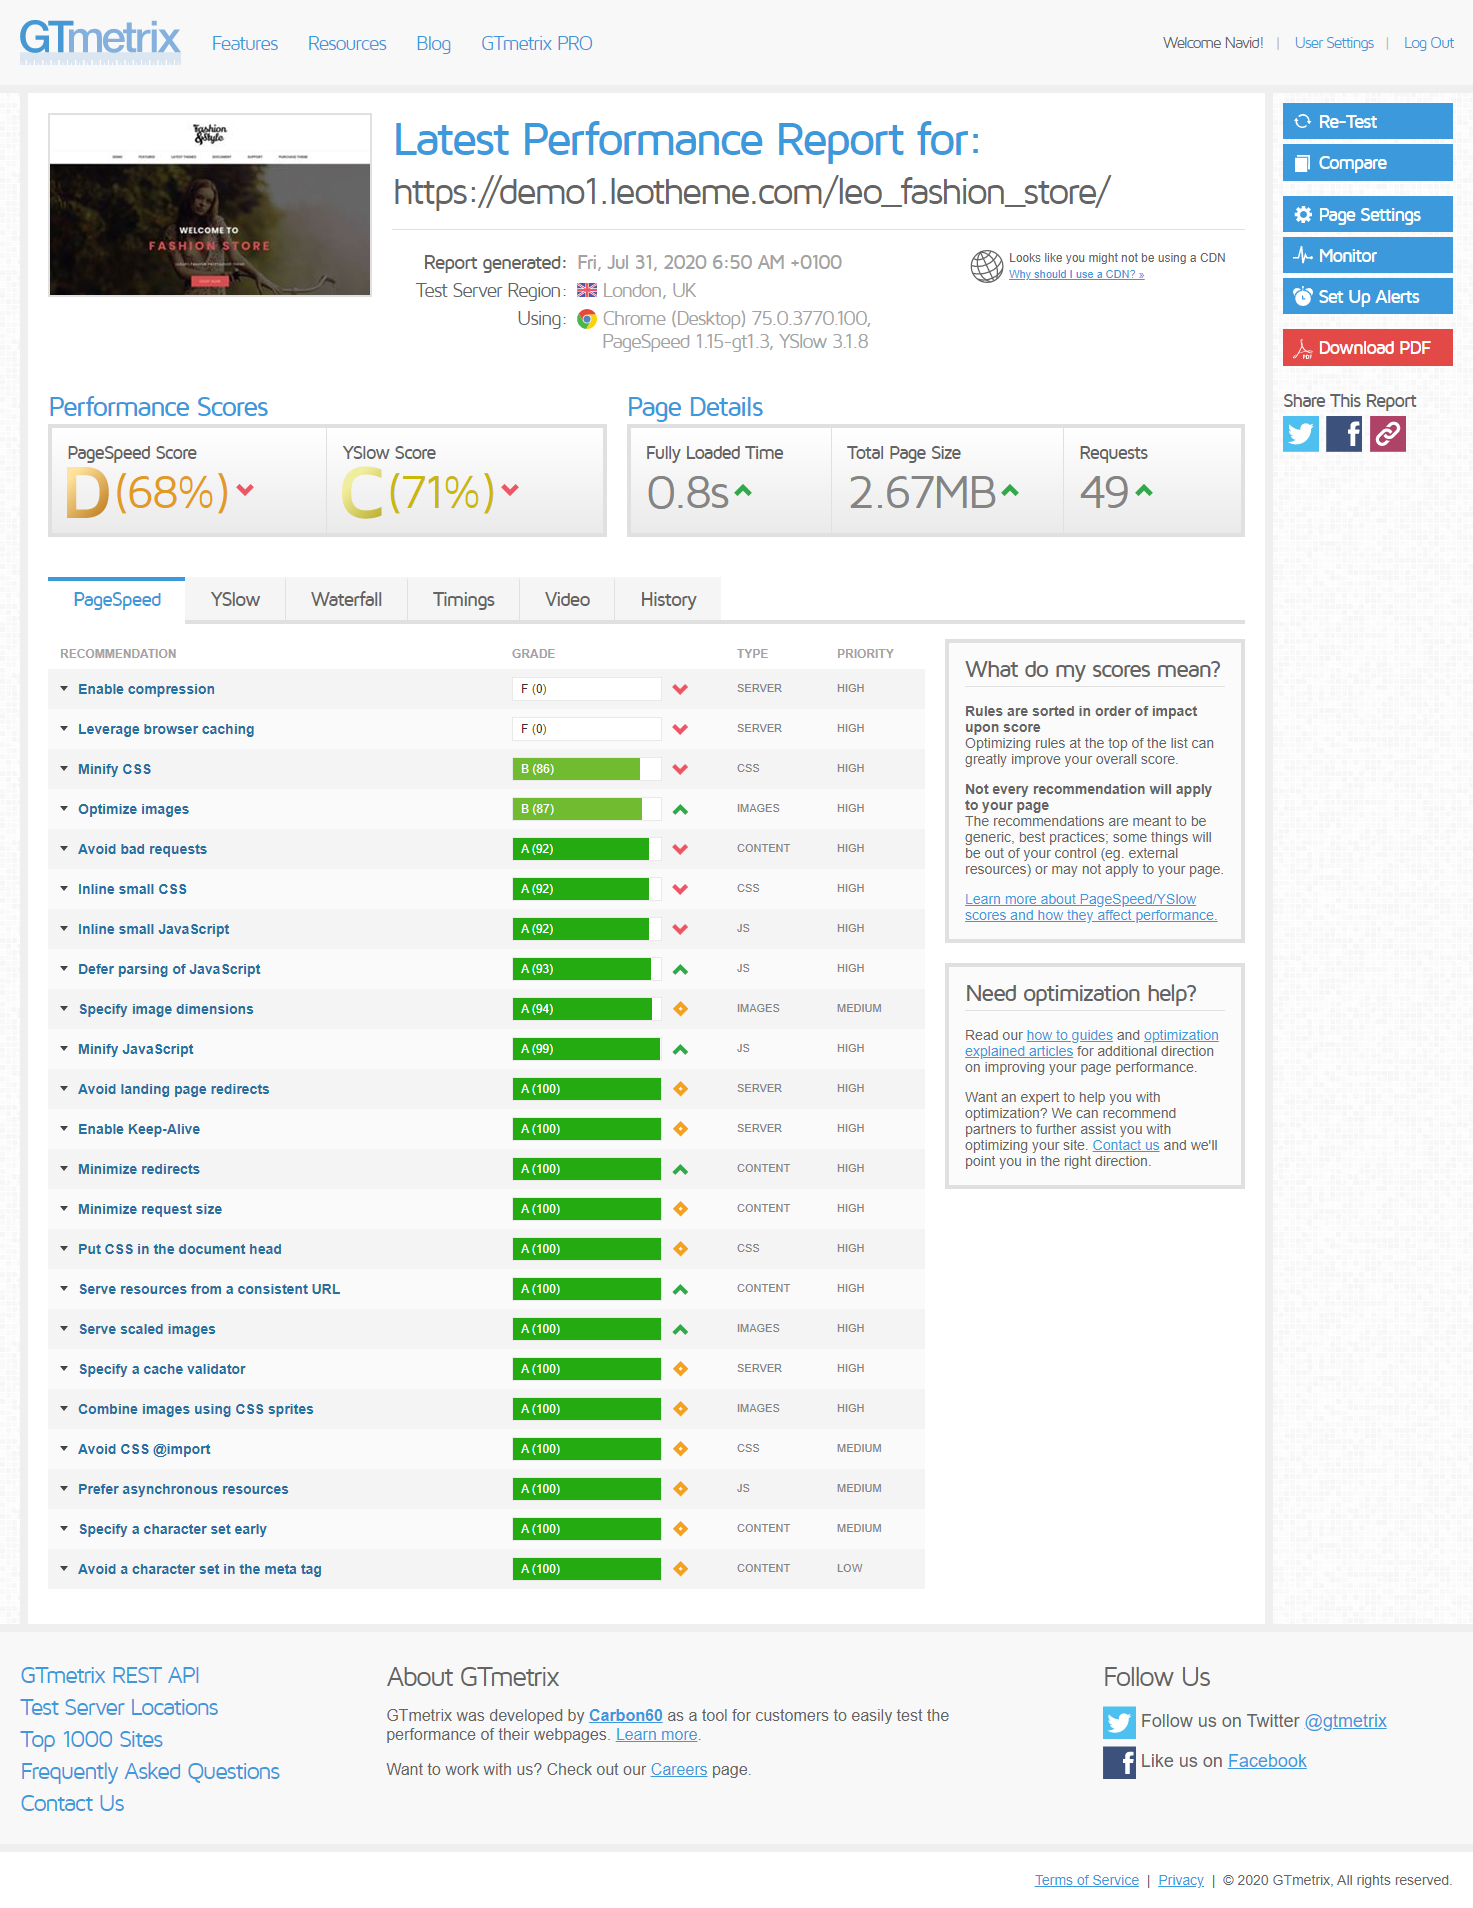Click Set Up Alerts button
This screenshot has width=1473, height=1908.
coord(1367,297)
